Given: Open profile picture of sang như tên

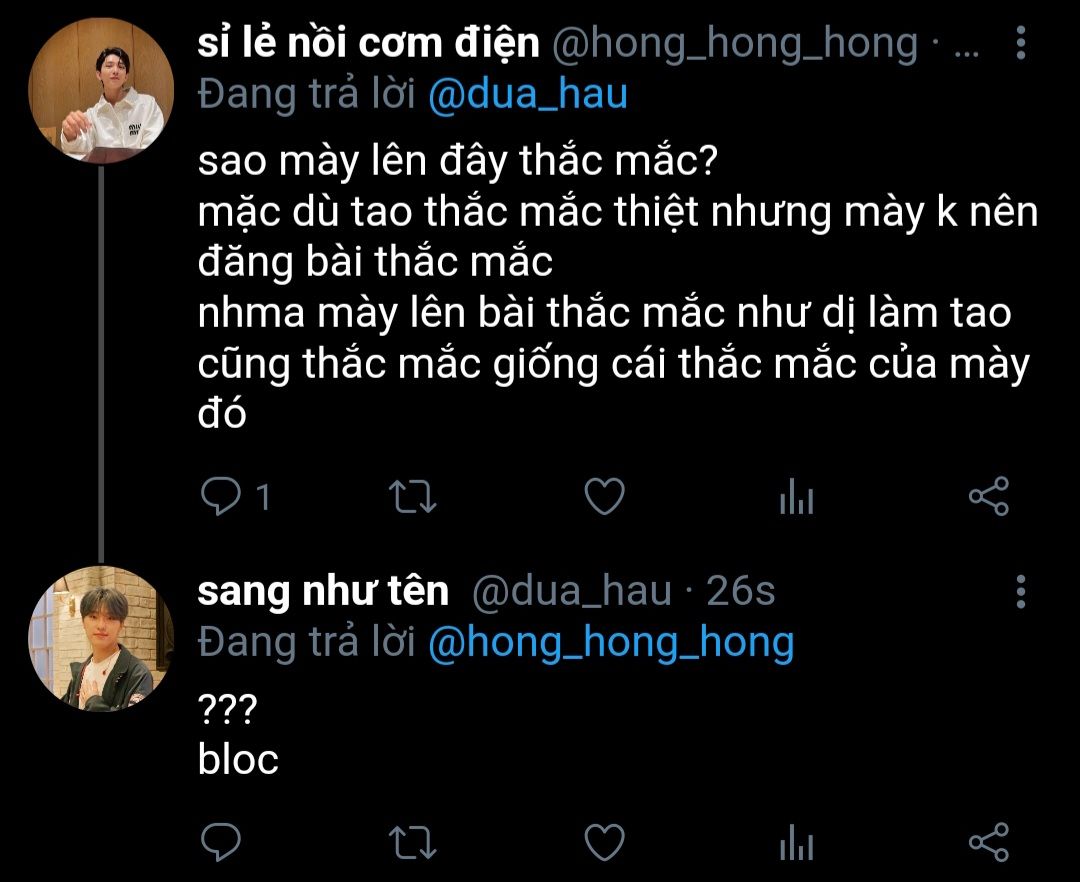Looking at the screenshot, I should tap(101, 639).
